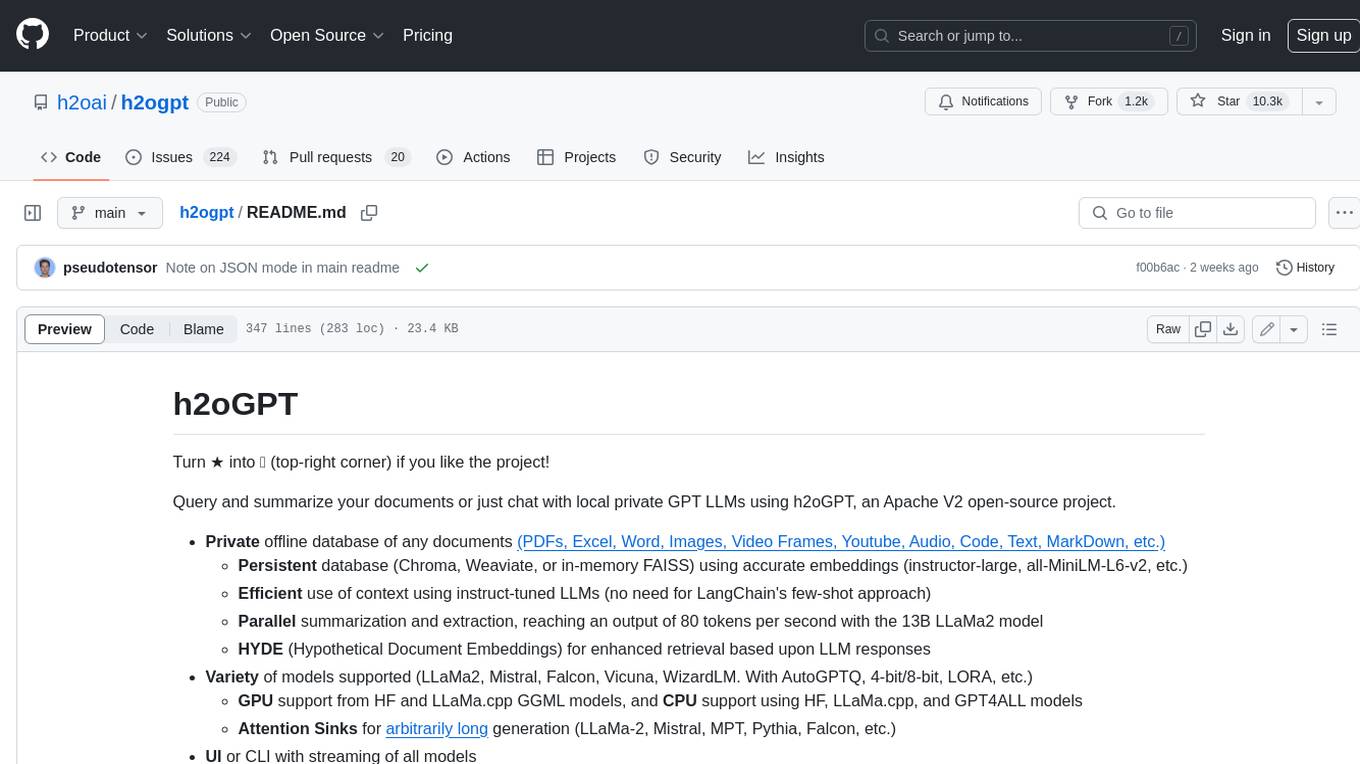The width and height of the screenshot is (1360, 764).
Task: Click the star count 10.3k
Action: 1267,102
